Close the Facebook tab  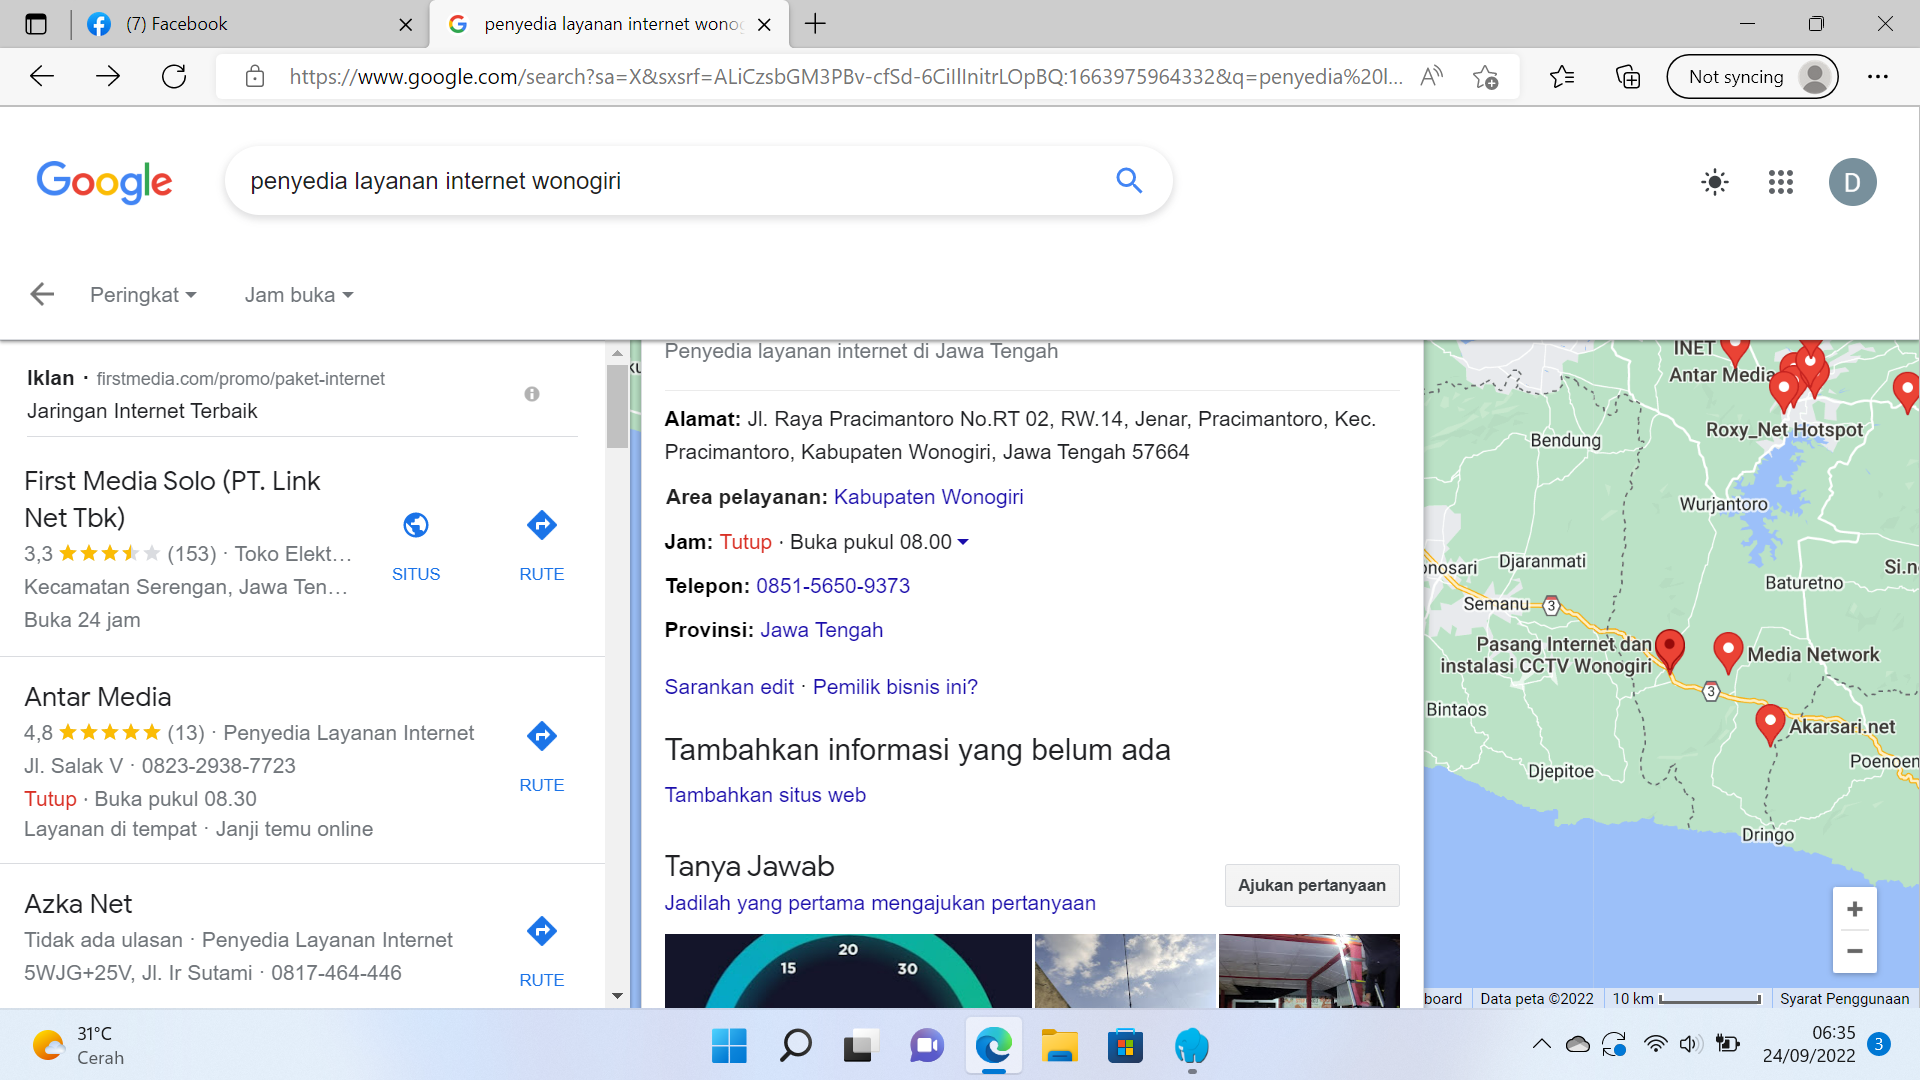click(405, 25)
